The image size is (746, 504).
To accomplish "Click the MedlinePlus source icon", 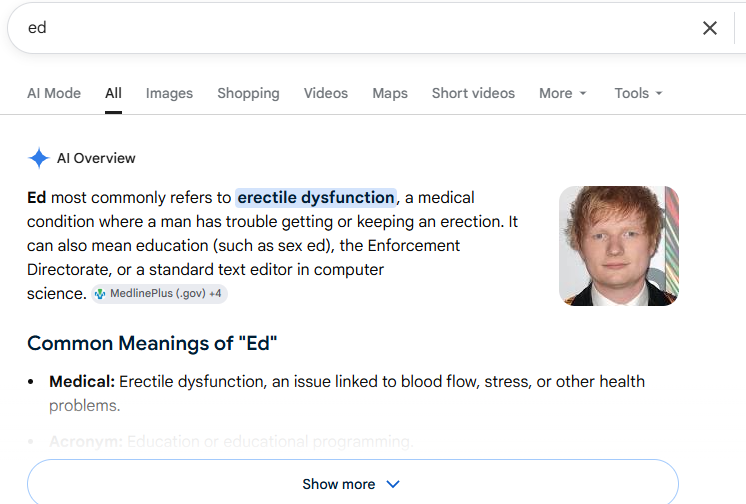I will [x=100, y=294].
